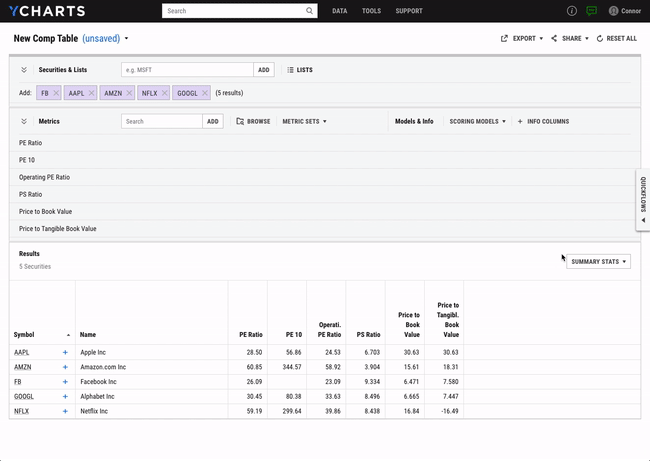
Task: Sort by the Symbol column arrow
Action: point(68,335)
